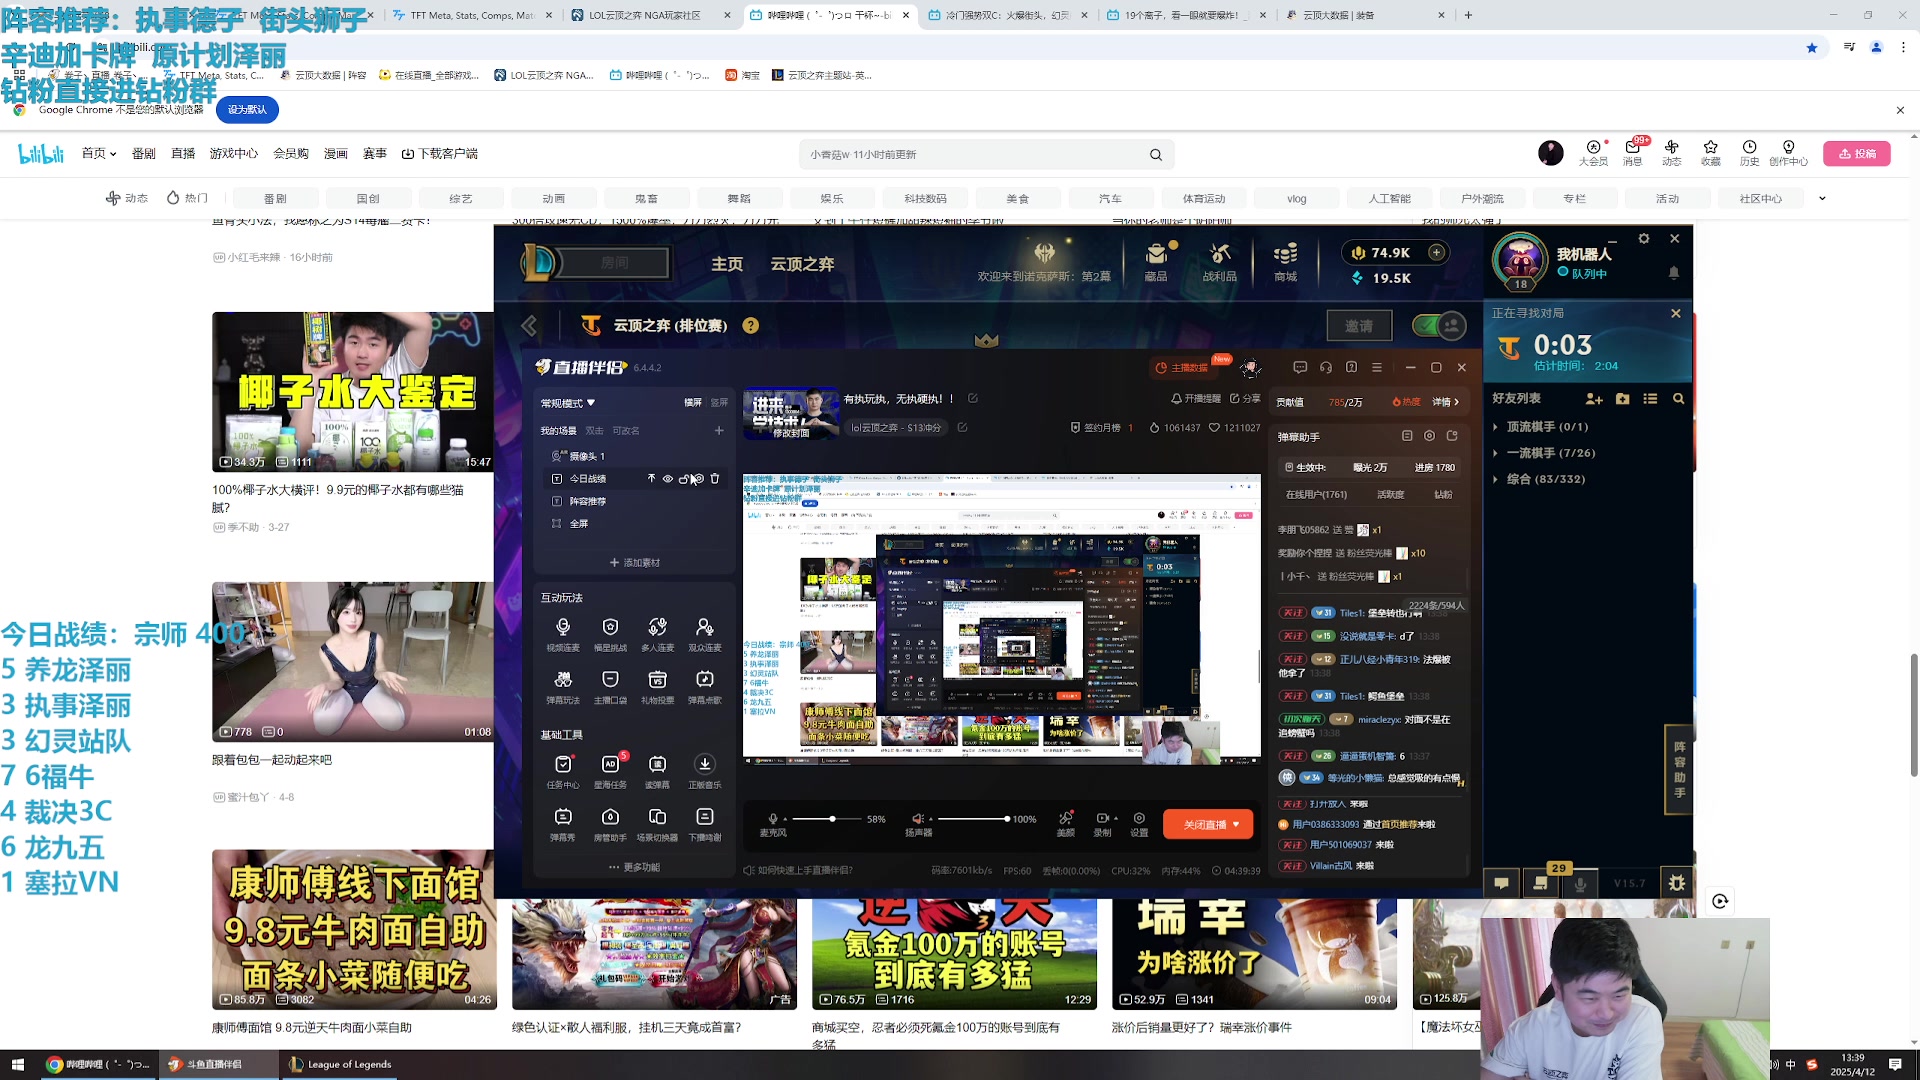The height and width of the screenshot is (1080, 1920).
Task: Open 录制 recording options arrow
Action: click(x=1116, y=818)
